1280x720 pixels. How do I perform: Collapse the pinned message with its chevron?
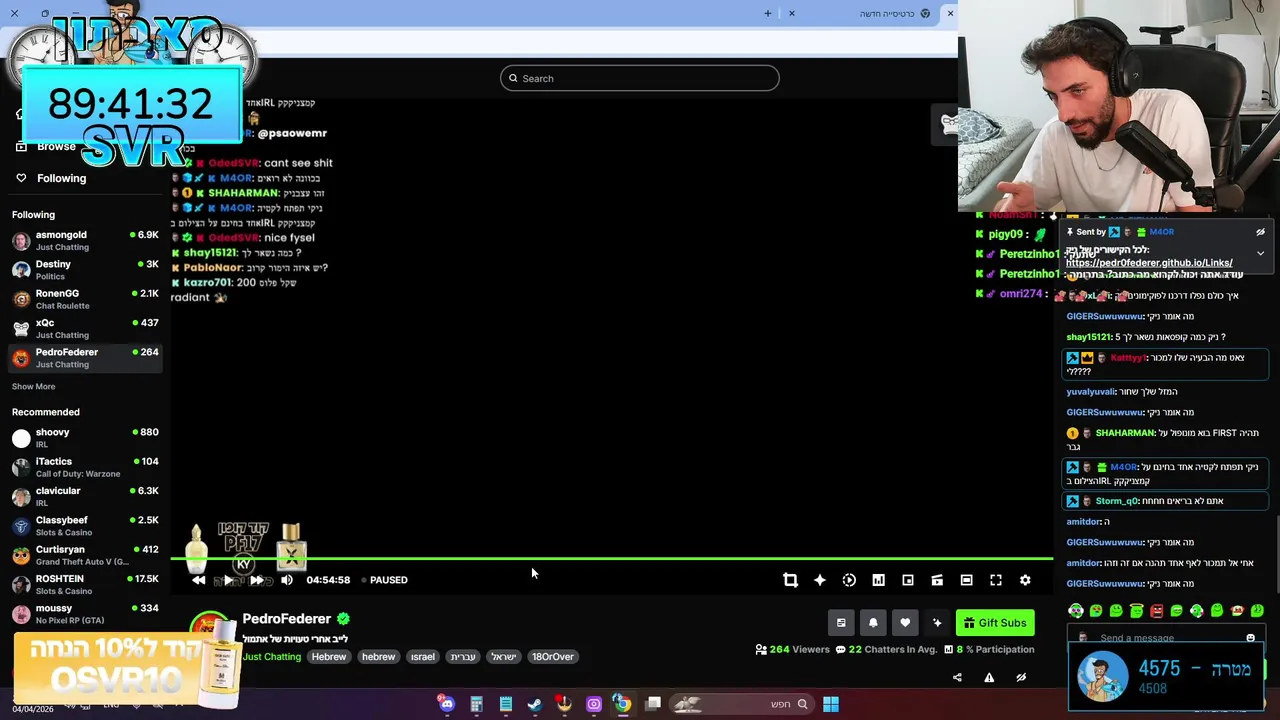[1260, 253]
